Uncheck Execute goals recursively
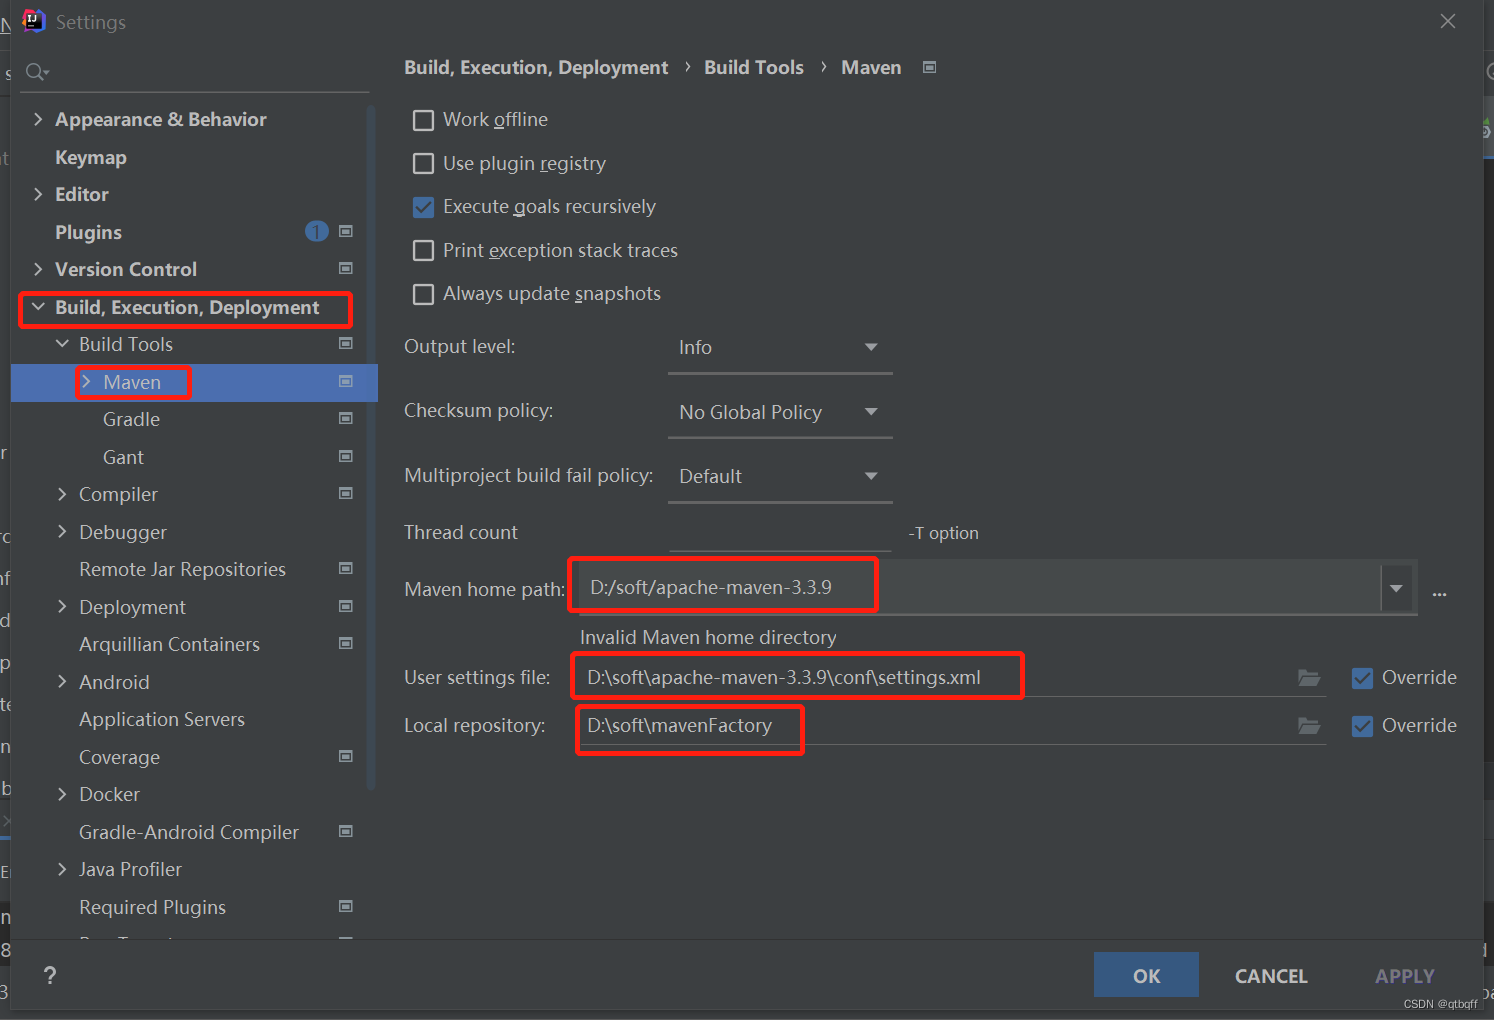1494x1020 pixels. click(424, 207)
